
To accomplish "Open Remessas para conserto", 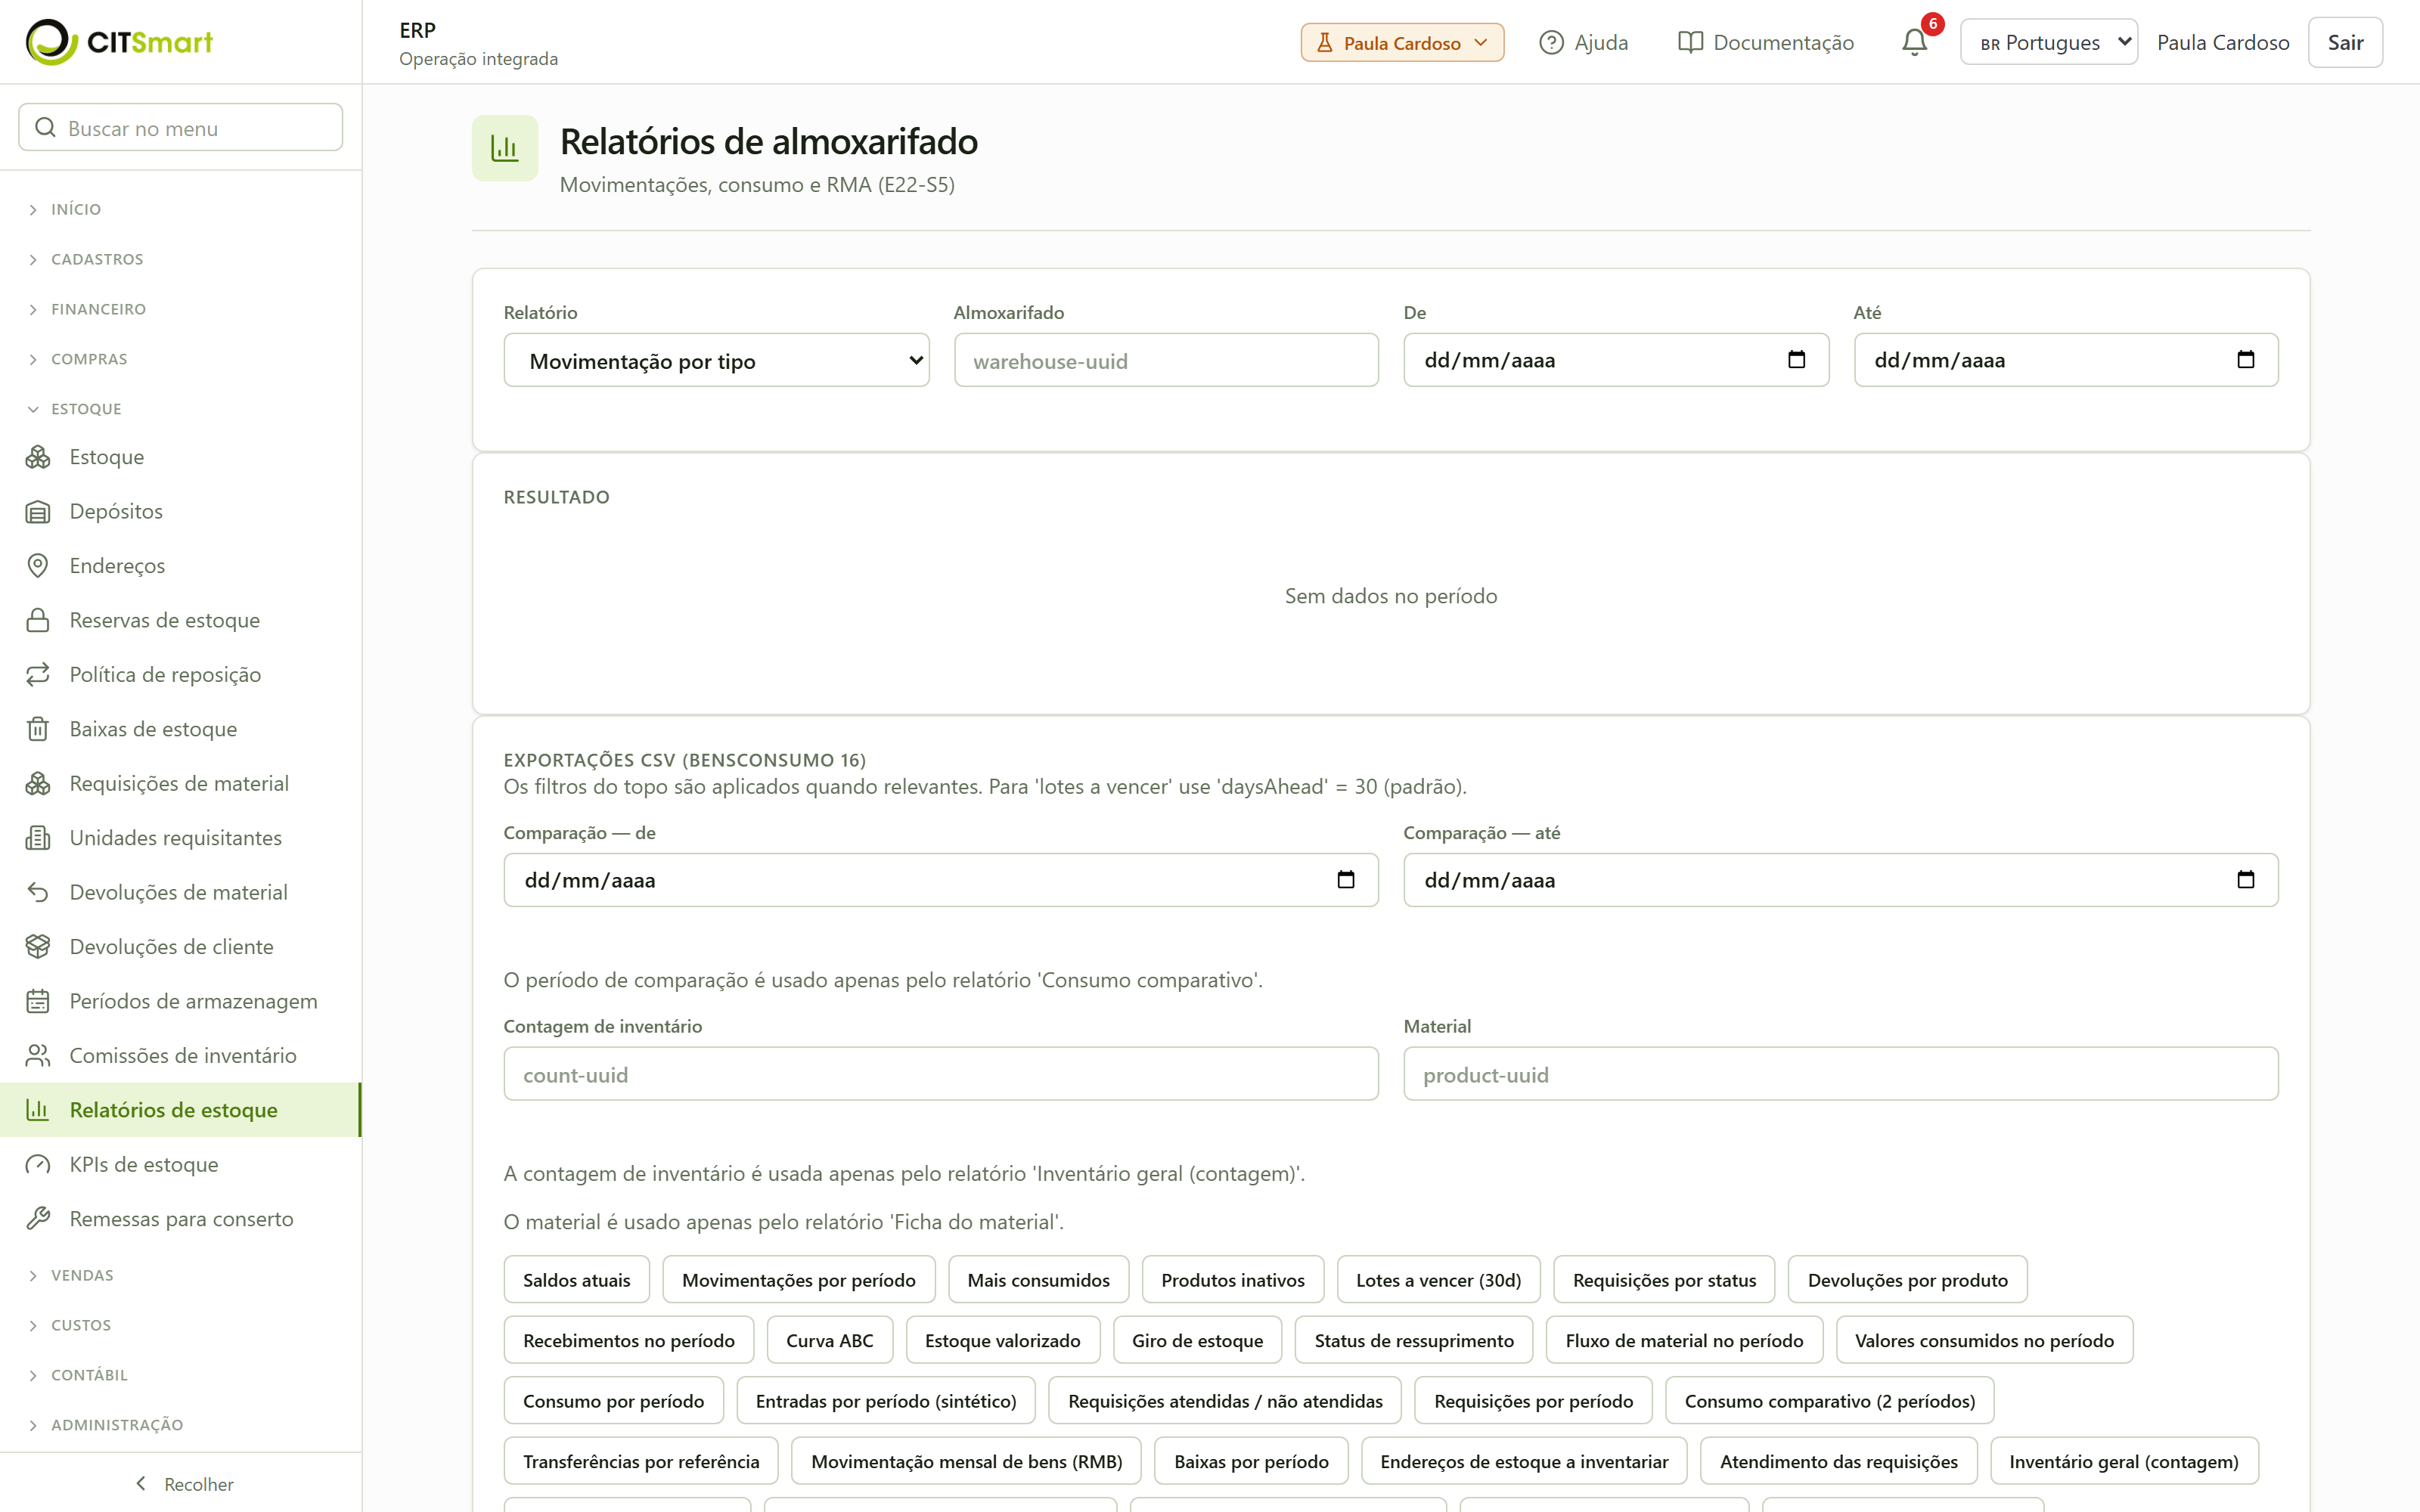I will tap(181, 1219).
